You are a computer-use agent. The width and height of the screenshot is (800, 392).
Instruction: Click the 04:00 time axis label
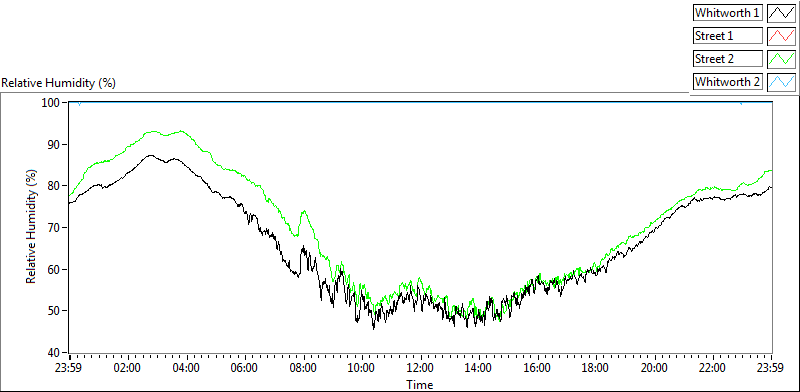[186, 368]
